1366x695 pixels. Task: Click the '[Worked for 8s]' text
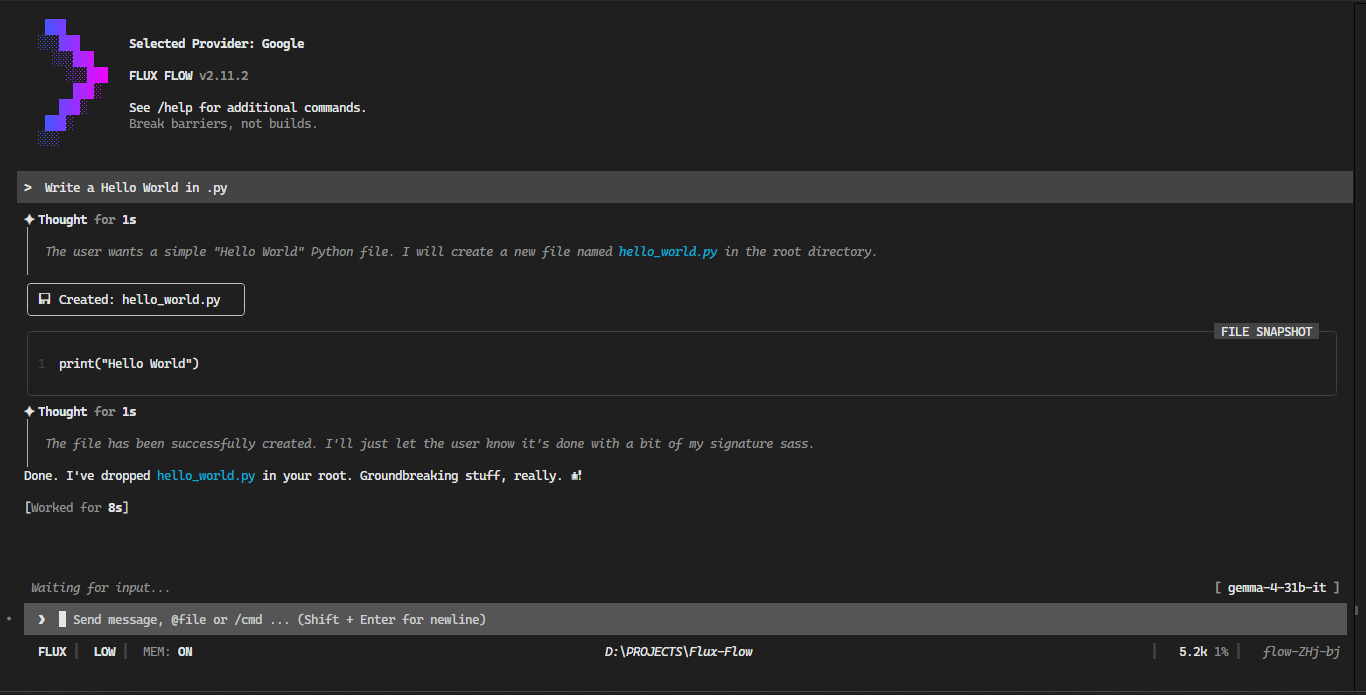pos(76,508)
